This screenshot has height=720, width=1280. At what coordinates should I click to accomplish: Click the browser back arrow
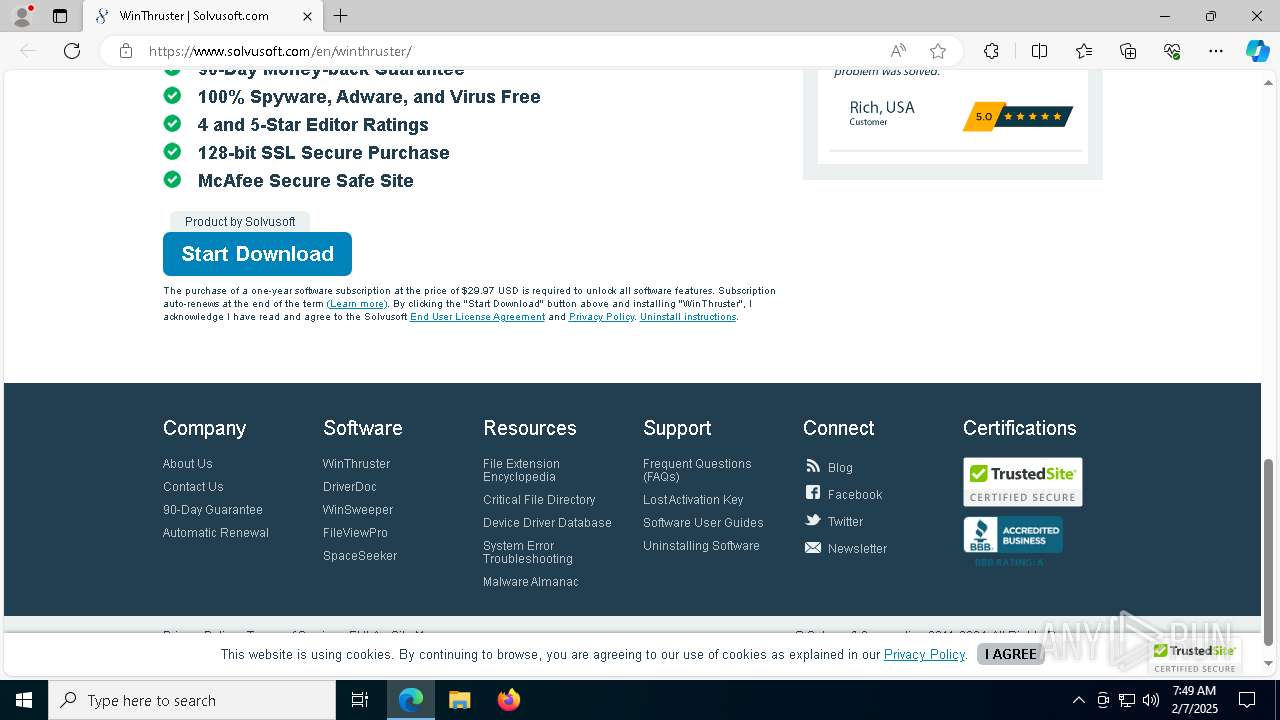[28, 51]
